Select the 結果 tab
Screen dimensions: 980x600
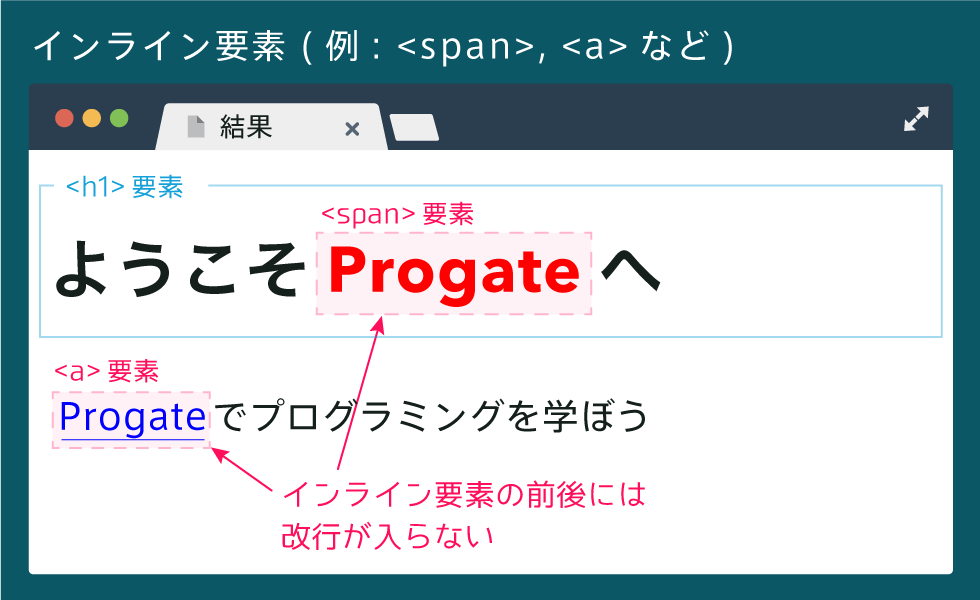(272, 127)
